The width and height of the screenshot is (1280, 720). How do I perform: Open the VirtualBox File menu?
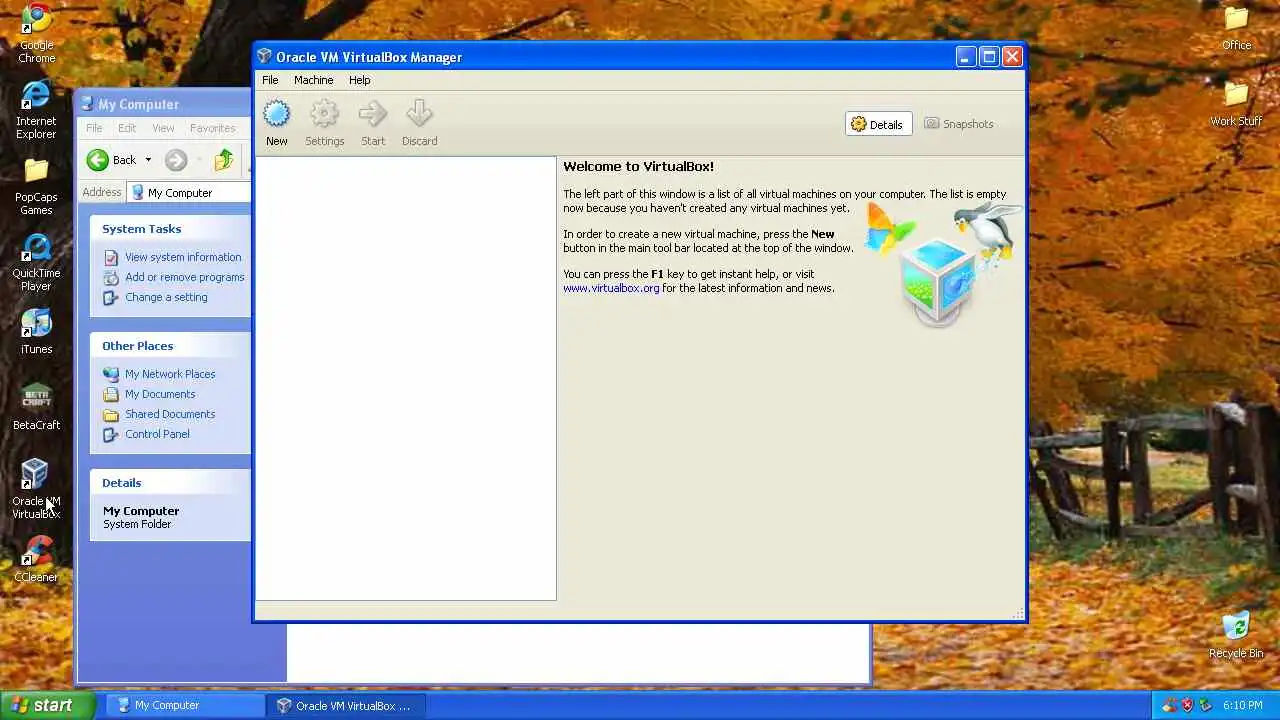tap(270, 80)
